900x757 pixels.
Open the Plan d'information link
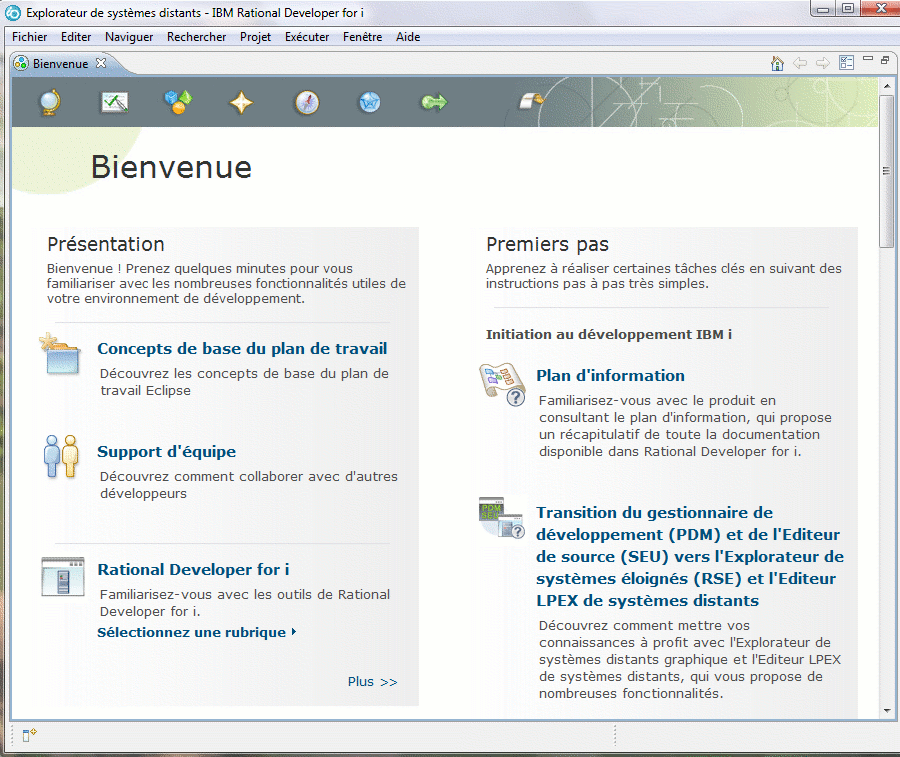610,375
